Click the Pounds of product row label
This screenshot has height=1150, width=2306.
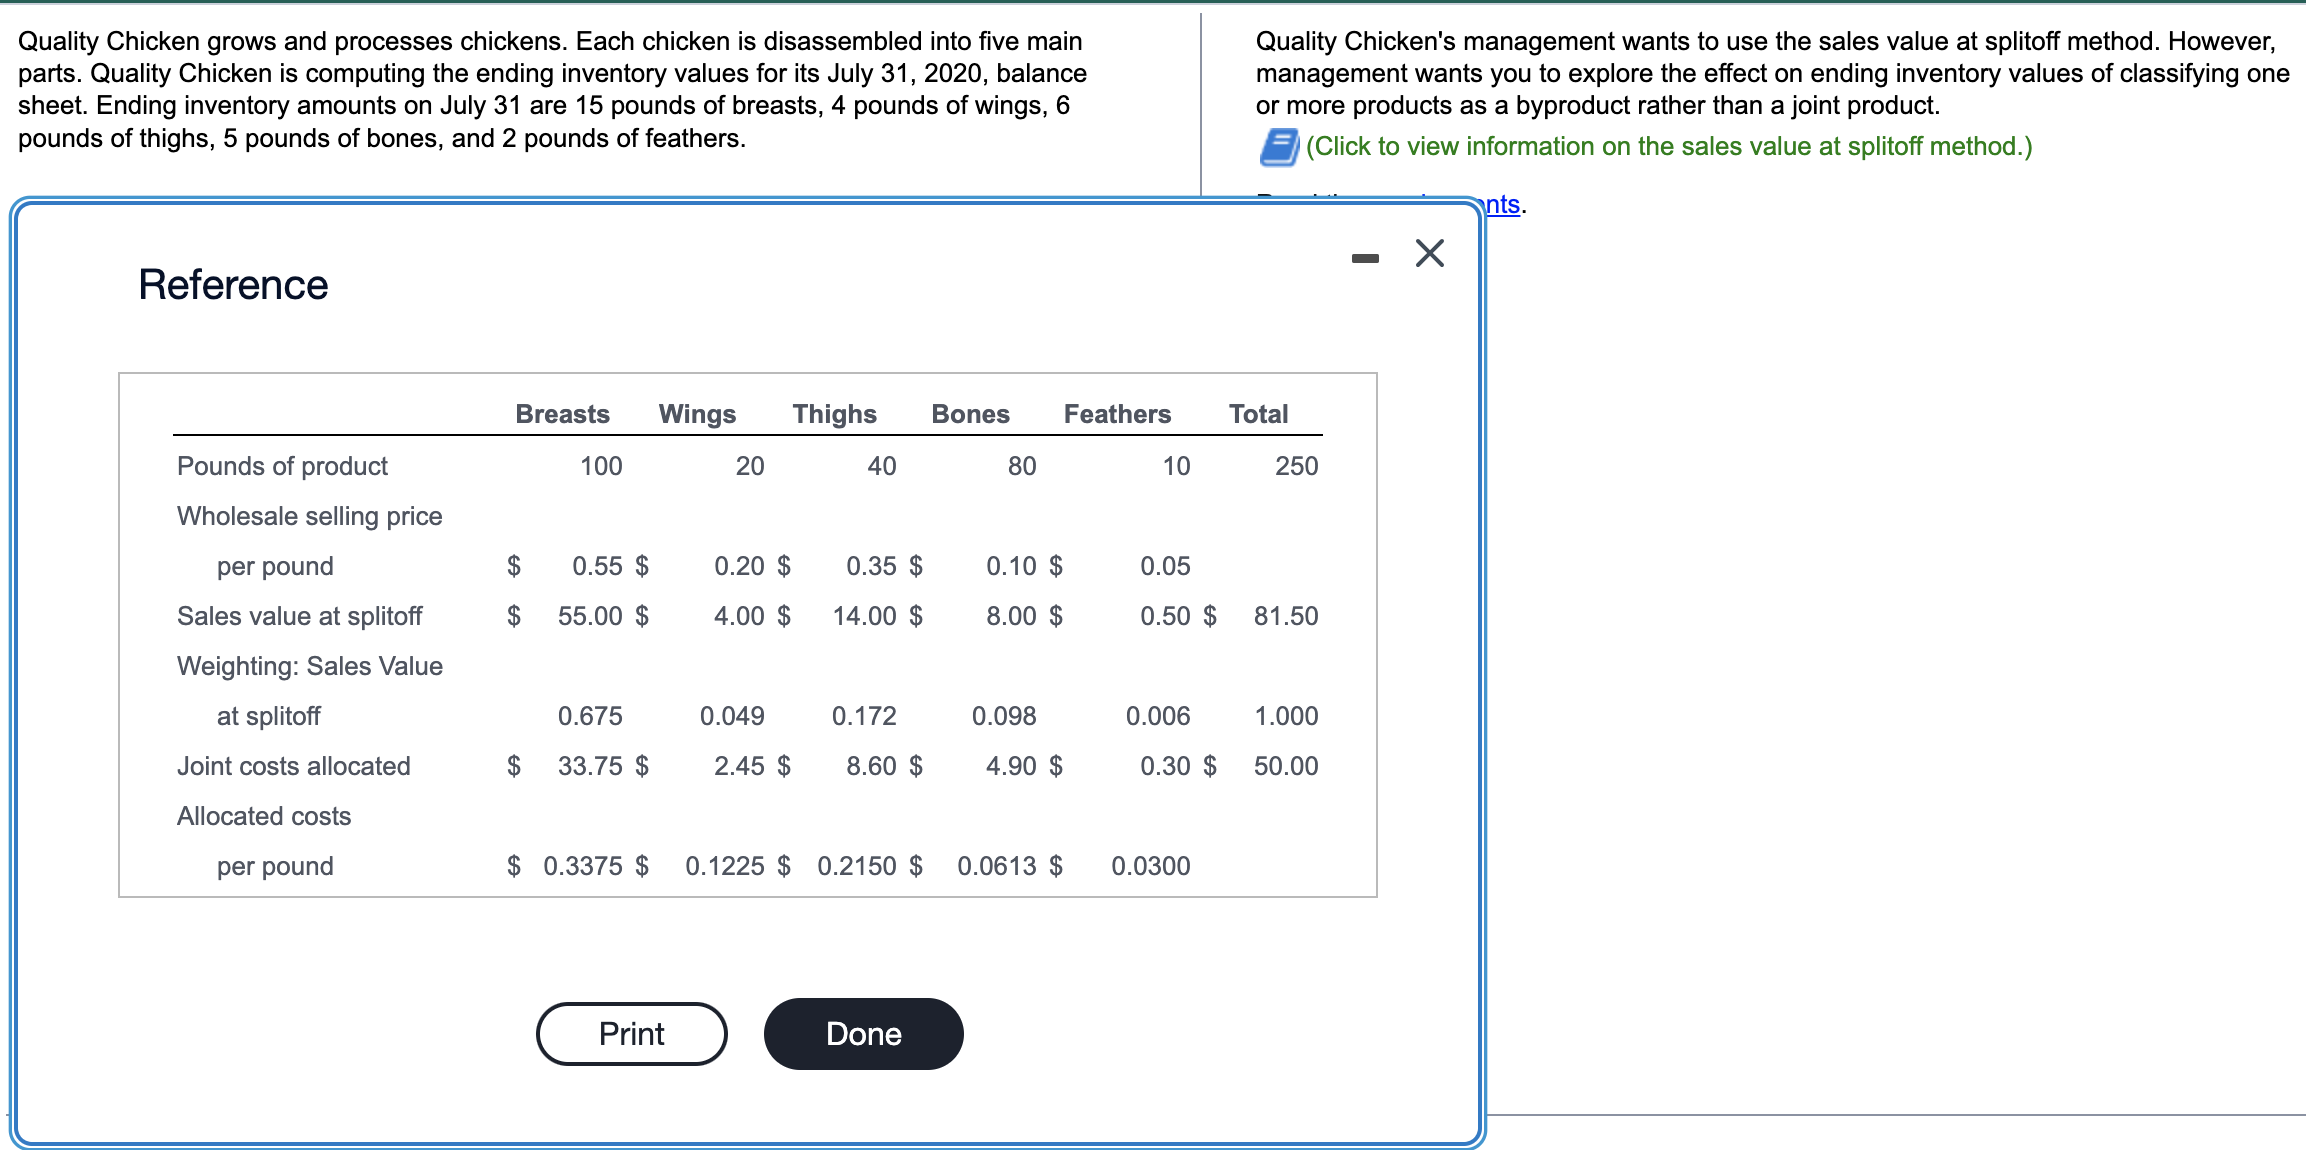(282, 466)
